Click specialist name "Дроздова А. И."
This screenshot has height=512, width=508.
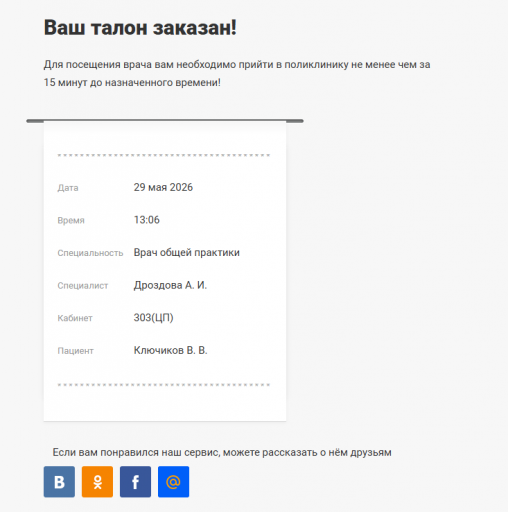170,285
